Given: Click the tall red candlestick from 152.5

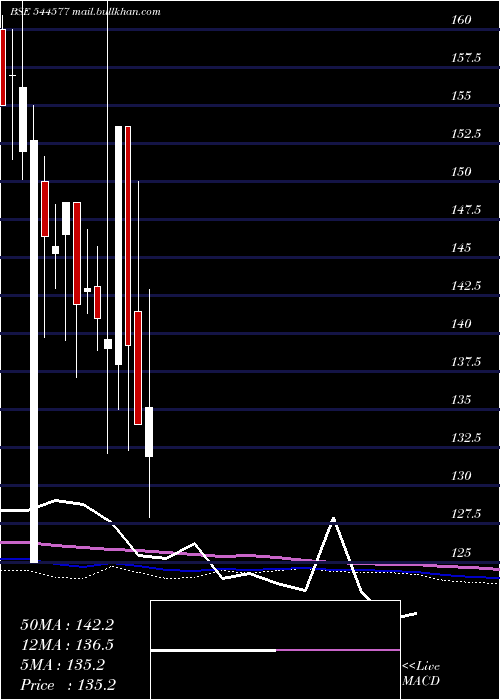Looking at the screenshot, I should pos(128,236).
